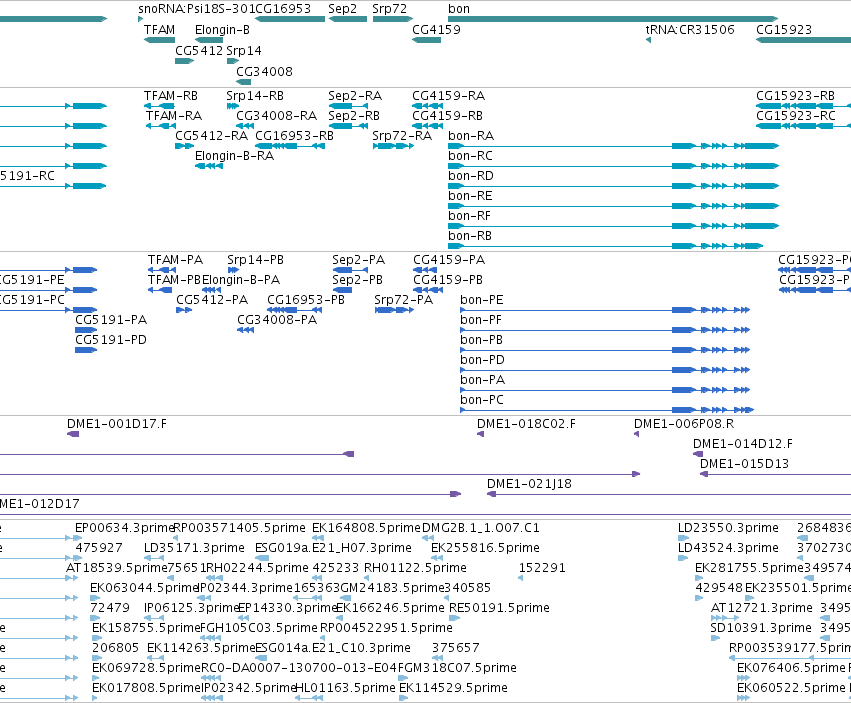Click the bon-RD transcript label
Viewport: 851px width, 703px height.
click(x=471, y=176)
